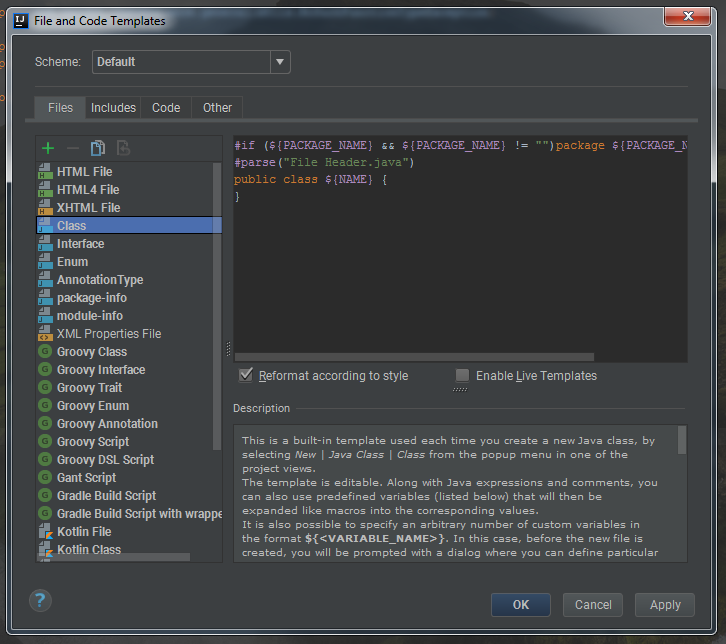Click the green plus Create Template icon
This screenshot has height=644, width=726.
point(48,148)
